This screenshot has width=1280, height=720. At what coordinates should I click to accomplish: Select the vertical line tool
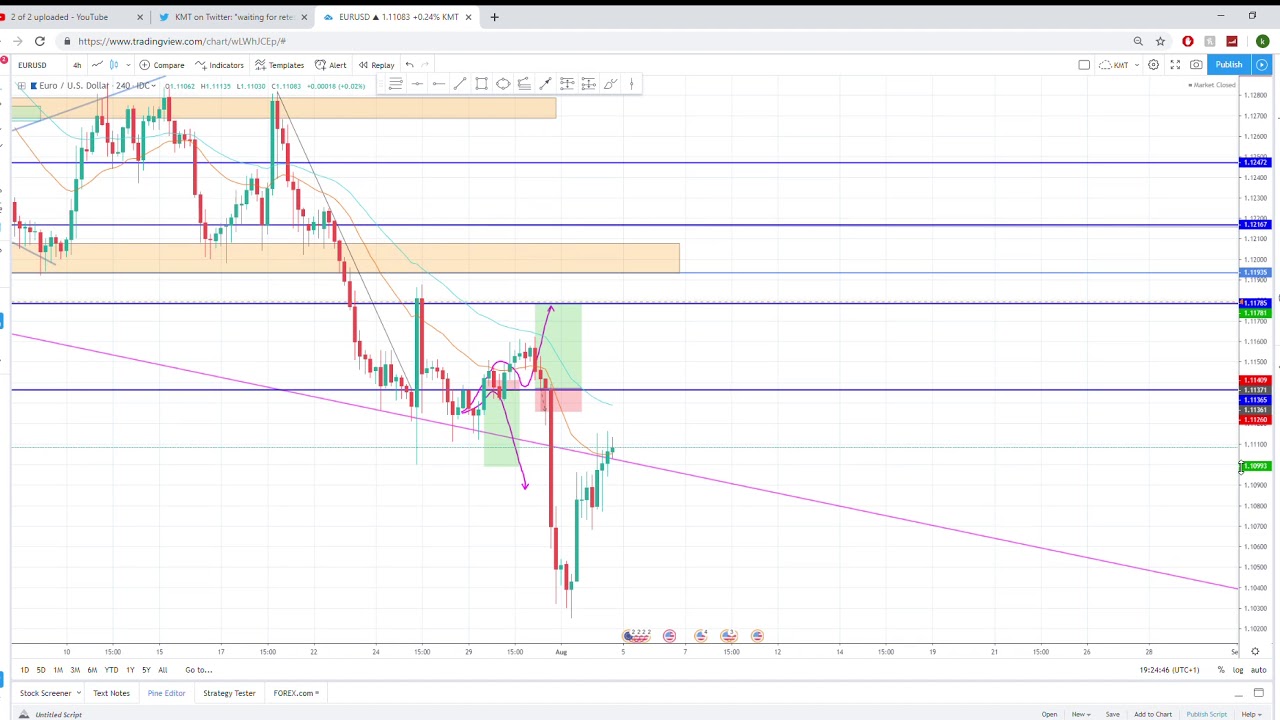coord(631,84)
